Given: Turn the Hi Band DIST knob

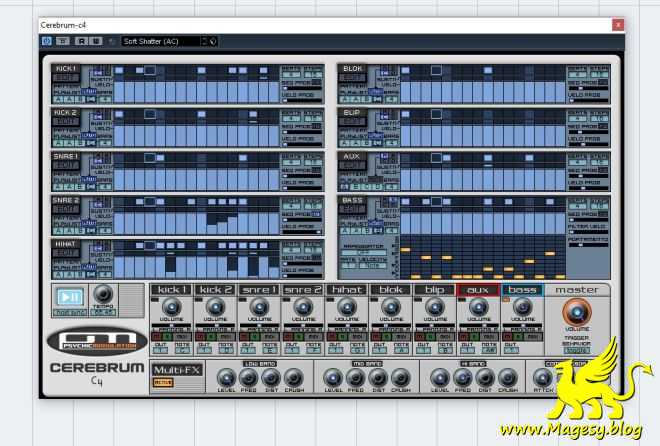Looking at the screenshot, I should 485,377.
